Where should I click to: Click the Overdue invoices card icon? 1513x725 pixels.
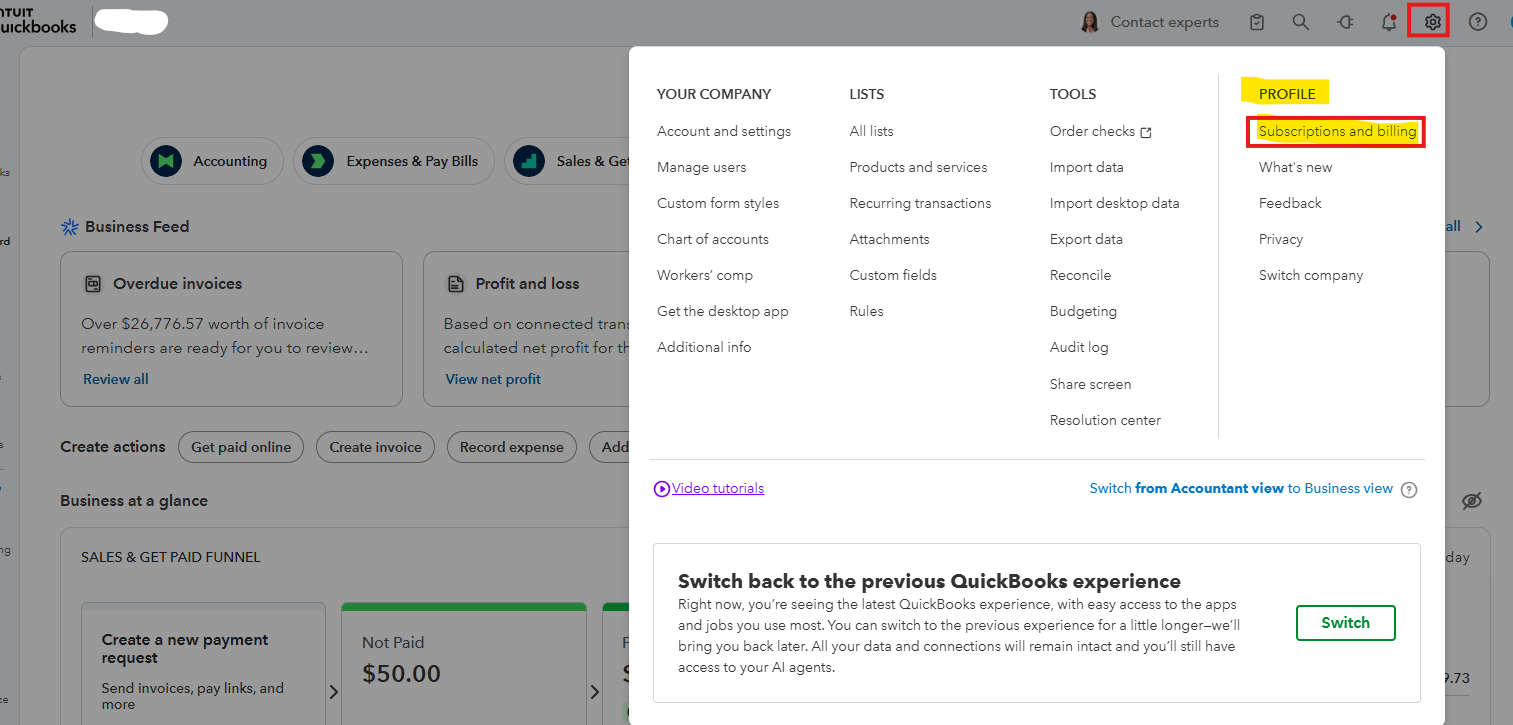coord(93,284)
